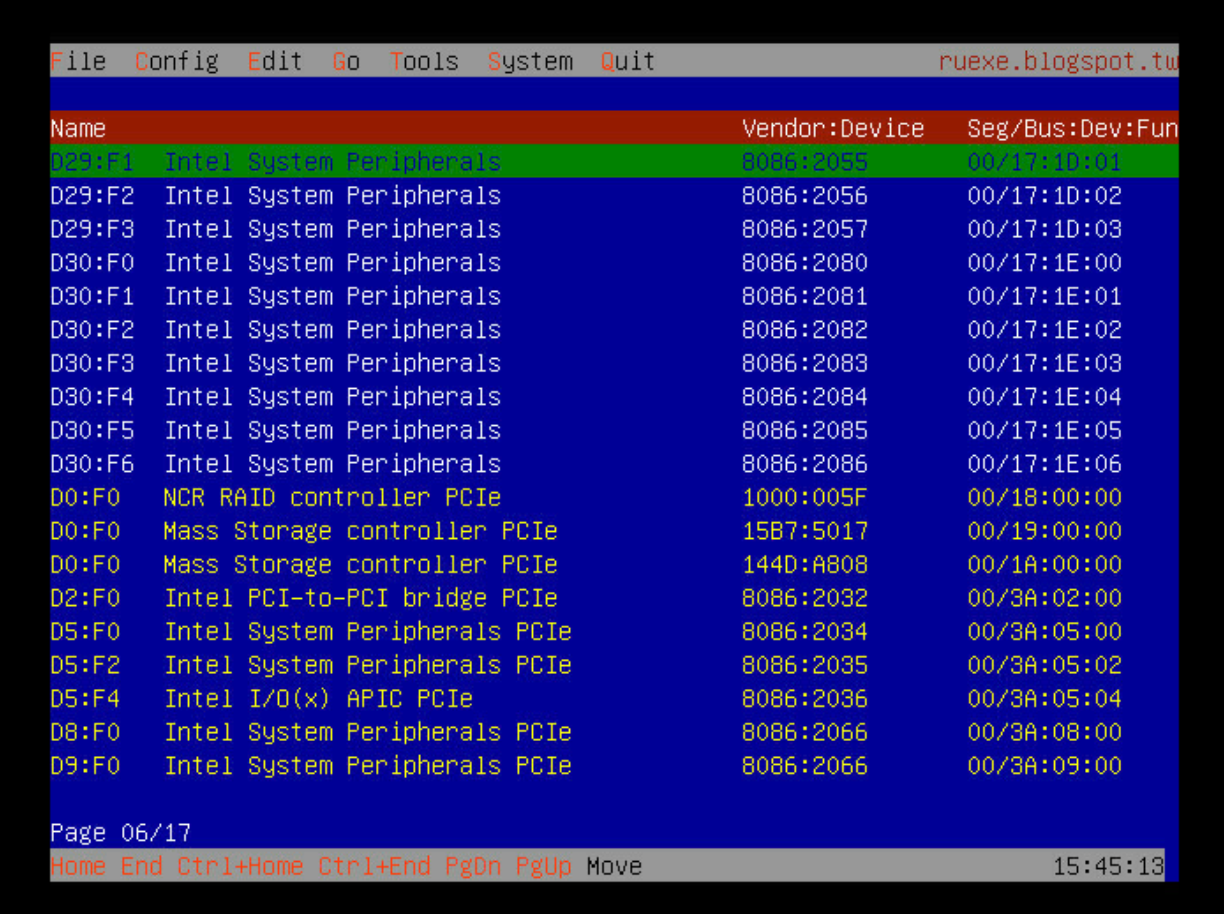Viewport: 1224px width, 914px height.
Task: Click the 15:45:13 clock display
Action: (x=1108, y=866)
